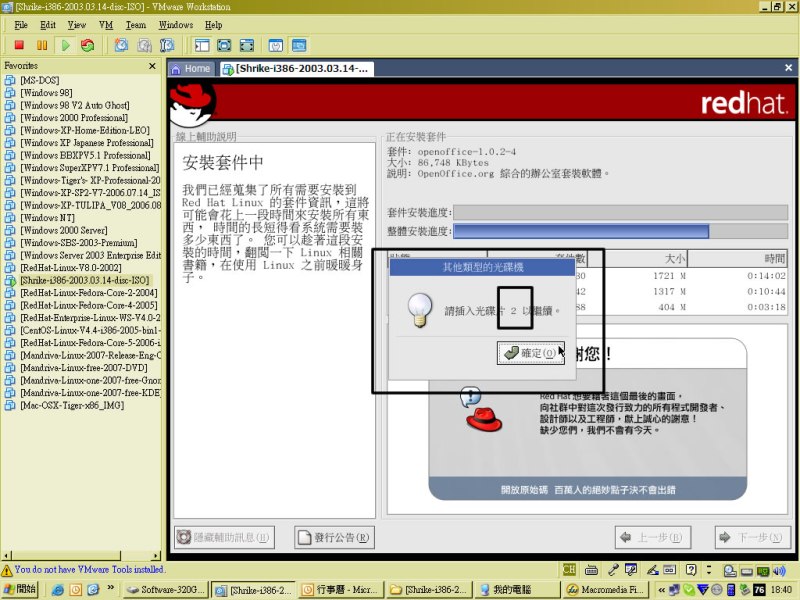Switch to Software-320G taskbar button
The image size is (800, 600).
click(x=165, y=589)
